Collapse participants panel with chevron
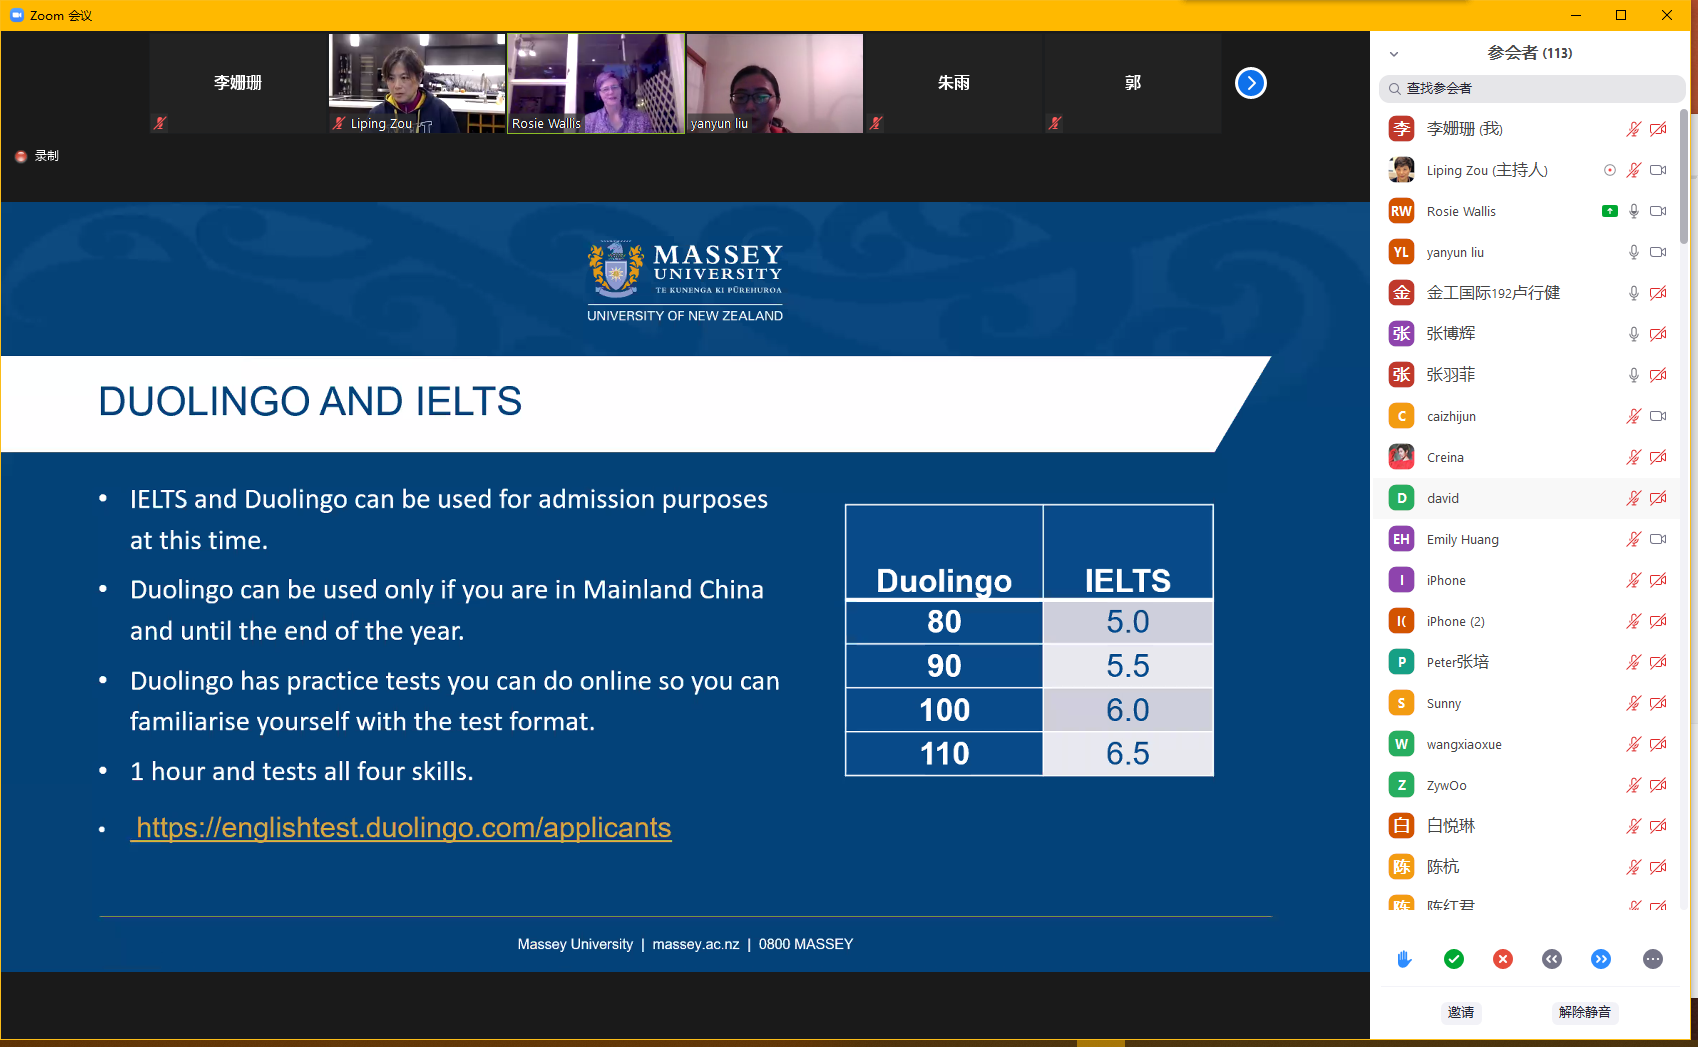The height and width of the screenshot is (1047, 1698). pos(1394,54)
